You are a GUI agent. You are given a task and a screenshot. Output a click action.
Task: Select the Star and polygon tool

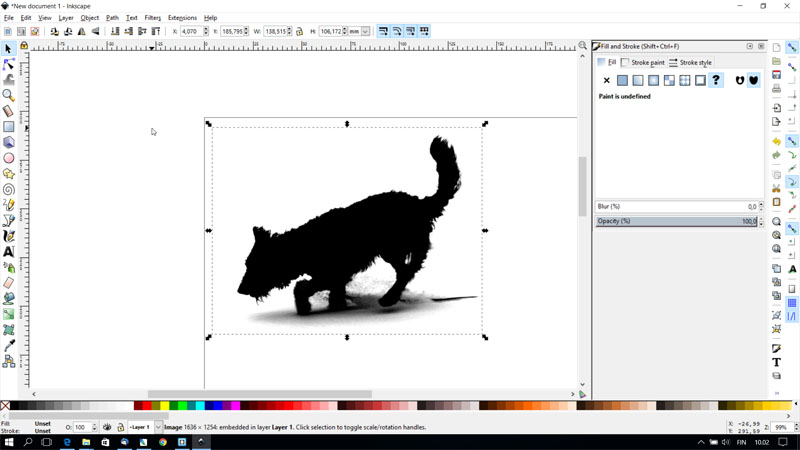[8, 173]
